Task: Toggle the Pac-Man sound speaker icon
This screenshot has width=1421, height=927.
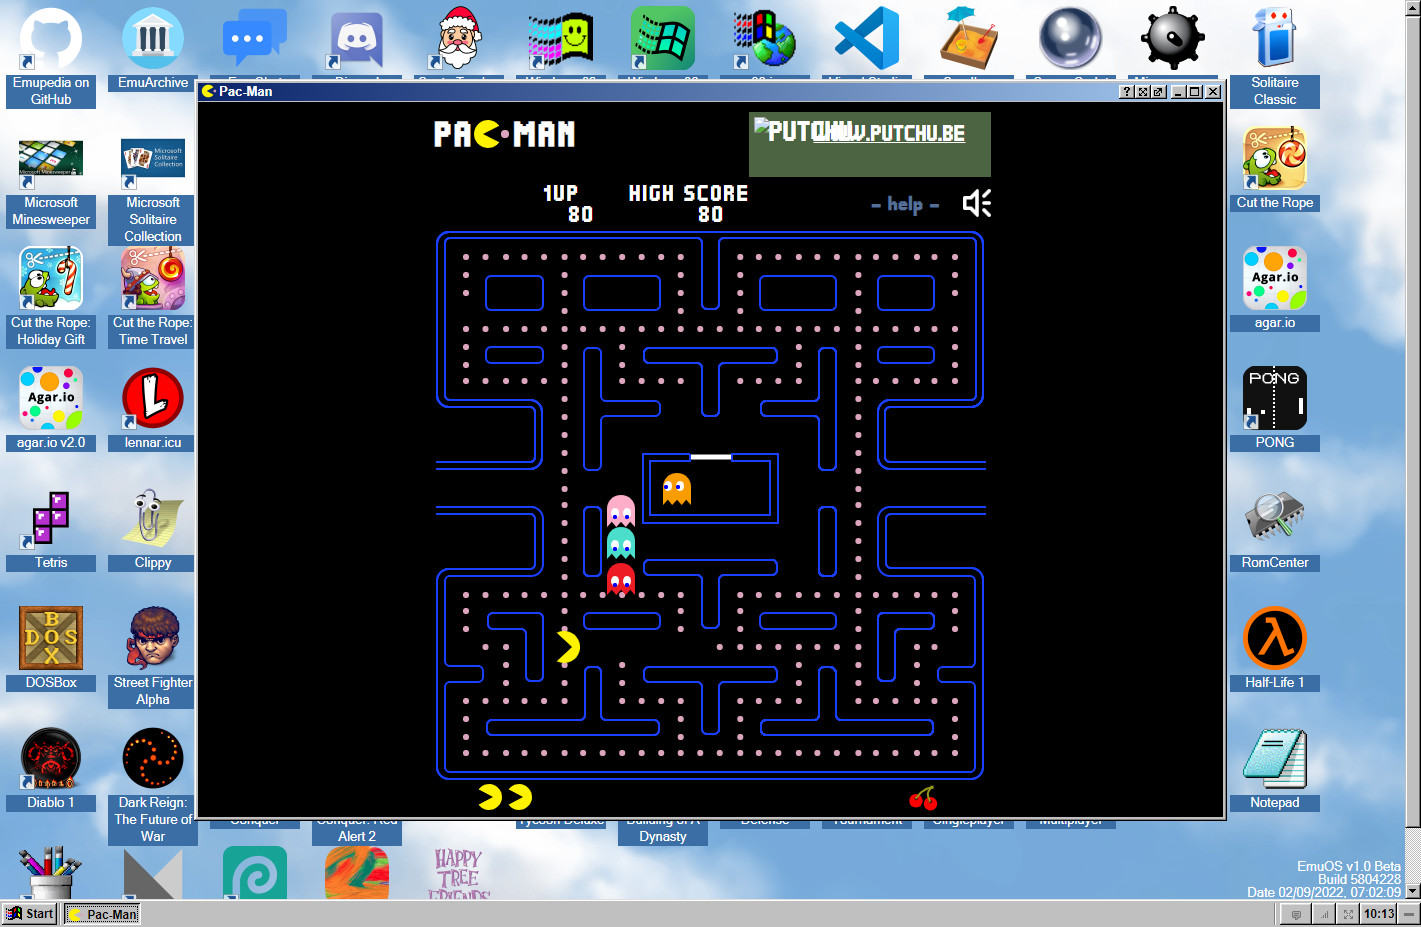Action: (976, 203)
